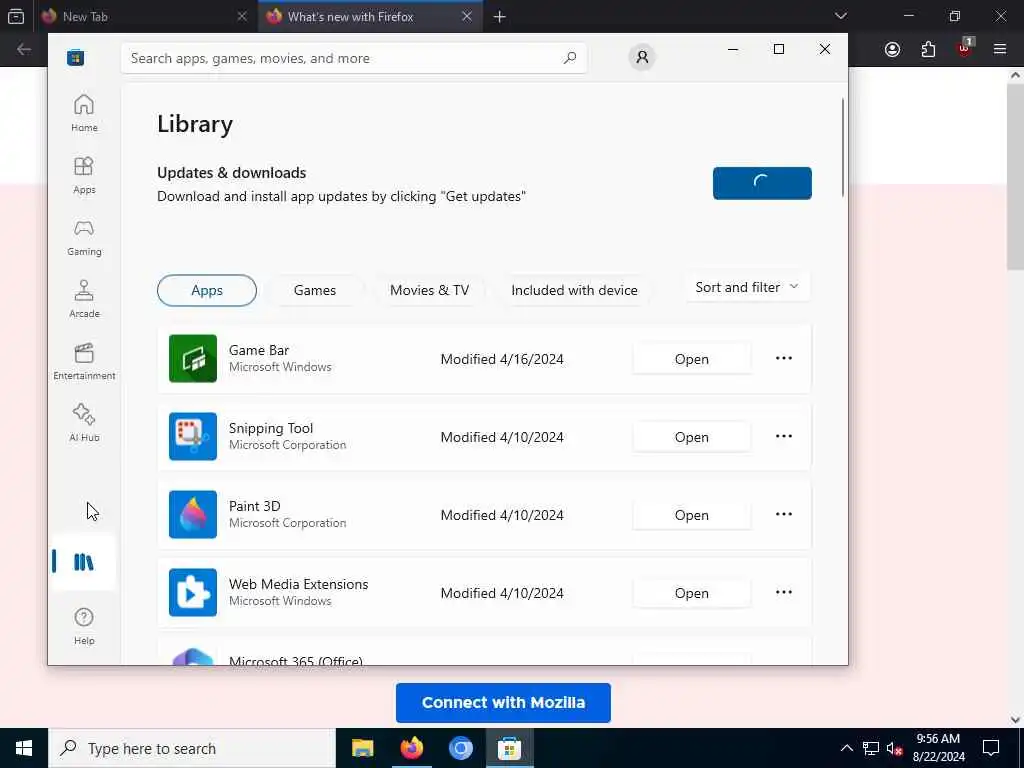Open the Help section

[84, 626]
